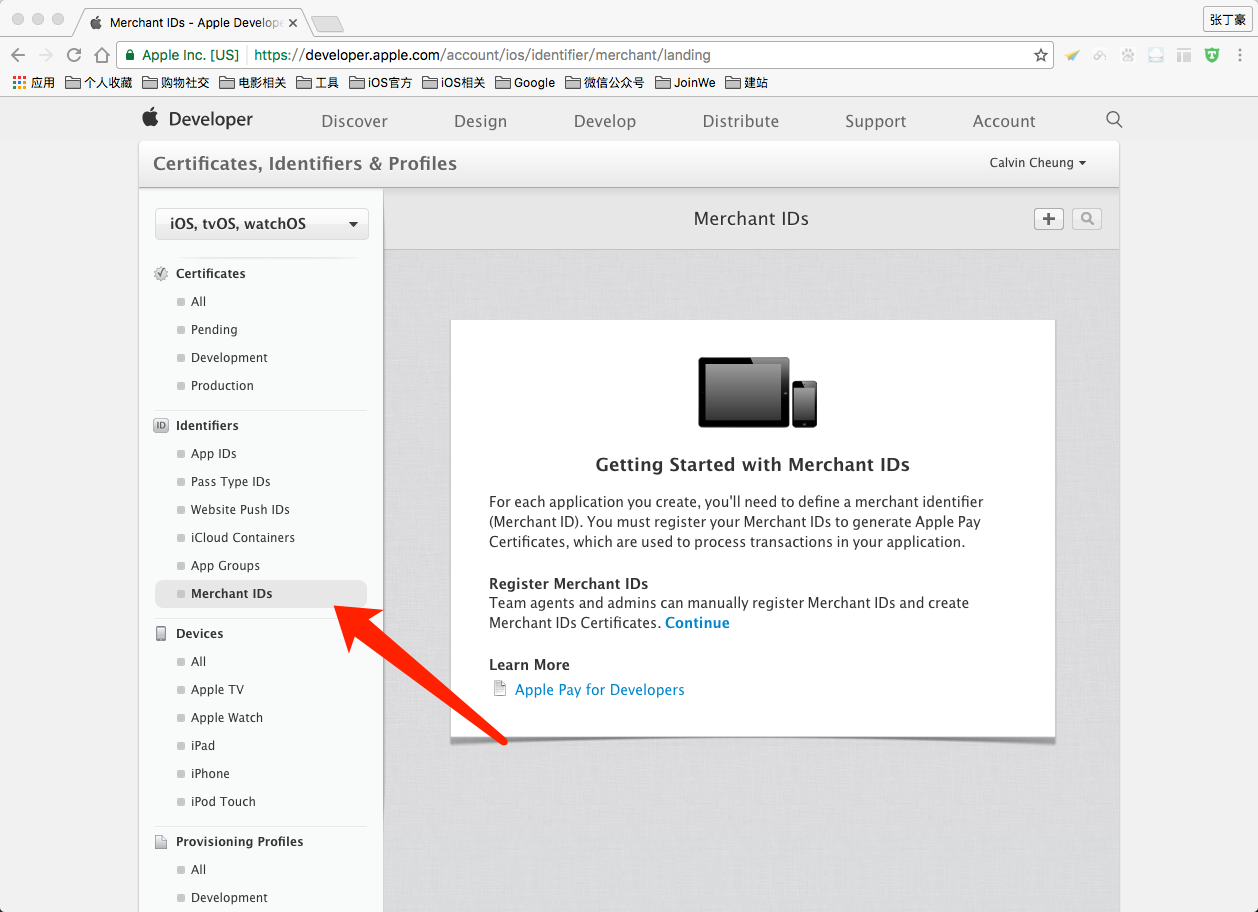This screenshot has width=1258, height=912.
Task: Open the 工具 bookmarks folder
Action: click(x=318, y=83)
